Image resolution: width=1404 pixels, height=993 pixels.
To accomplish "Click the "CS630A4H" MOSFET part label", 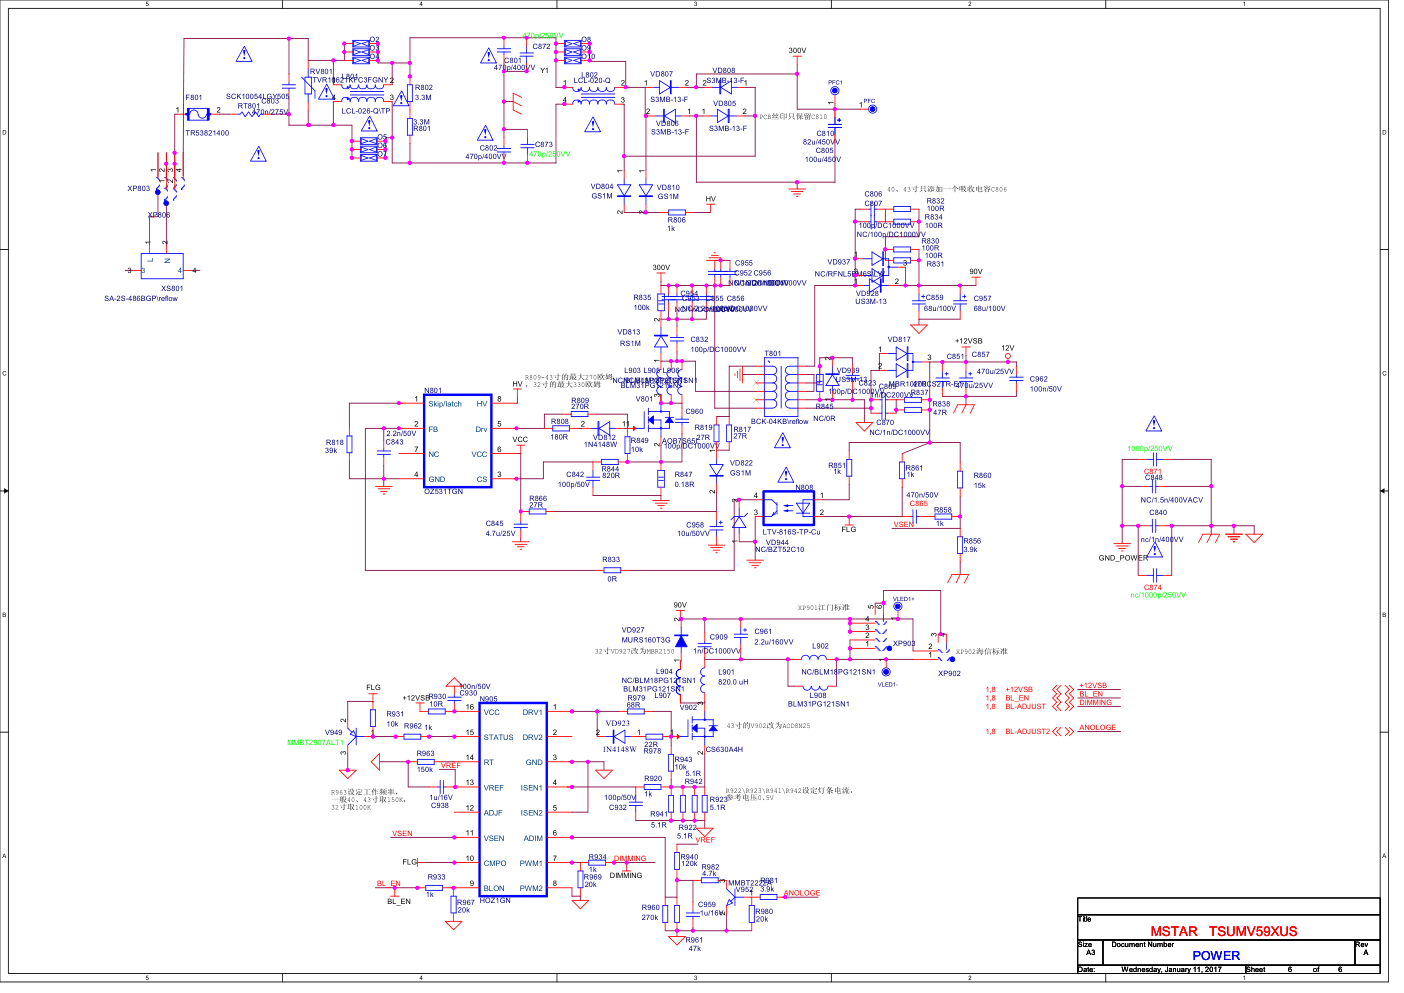I will point(725,749).
